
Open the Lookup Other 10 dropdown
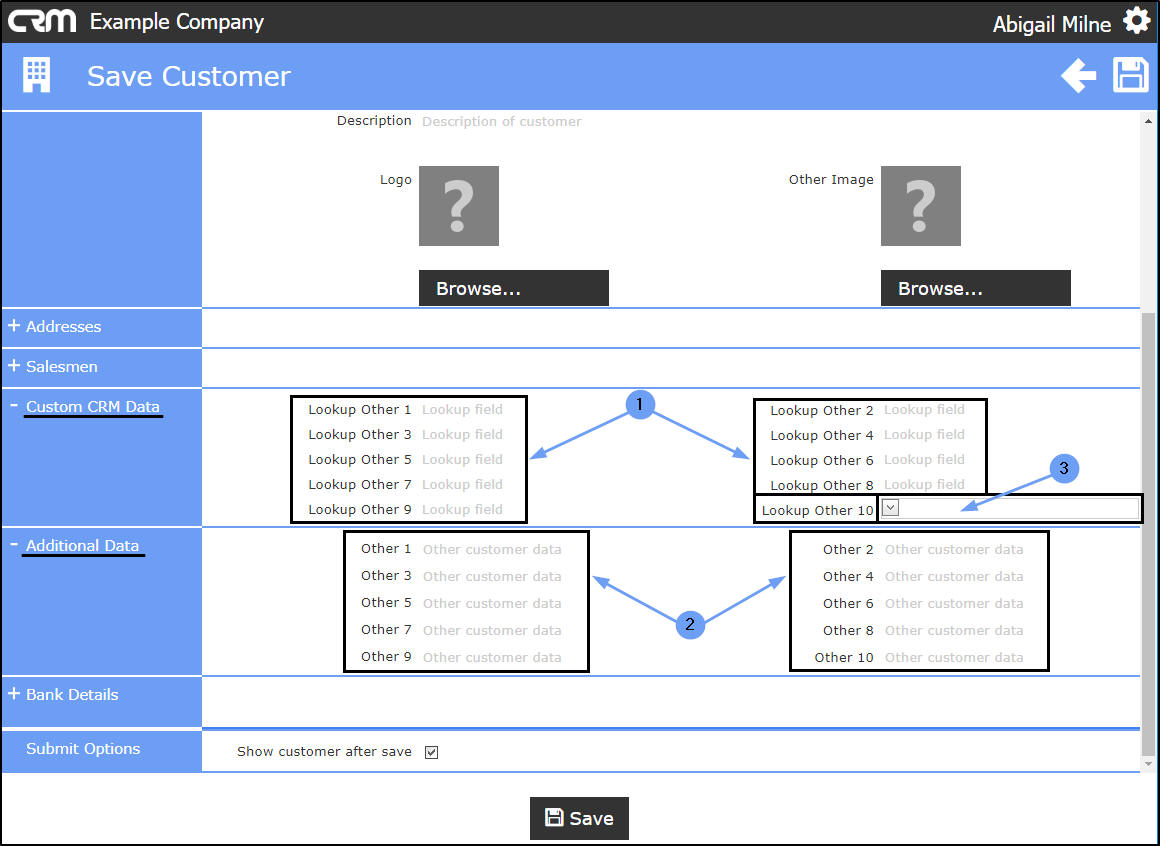pos(891,508)
